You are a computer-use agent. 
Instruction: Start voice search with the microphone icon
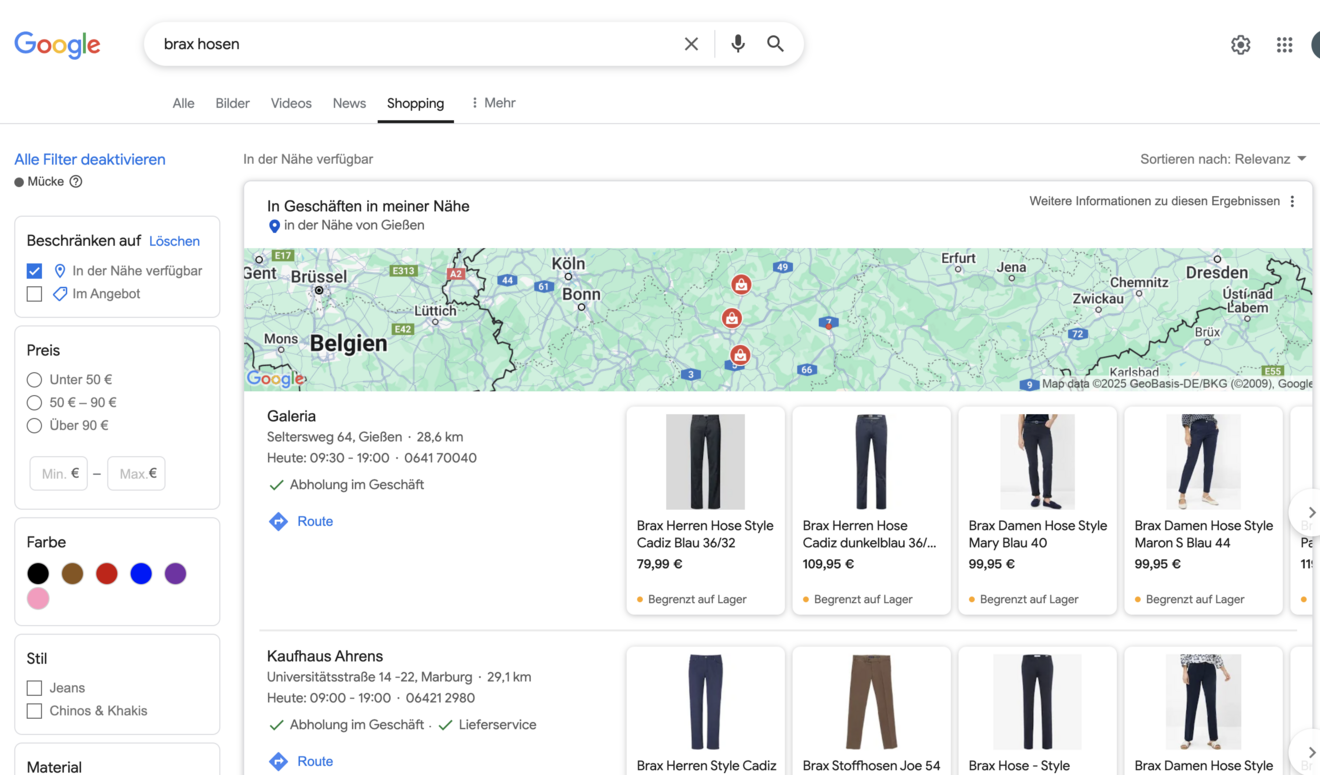click(738, 44)
